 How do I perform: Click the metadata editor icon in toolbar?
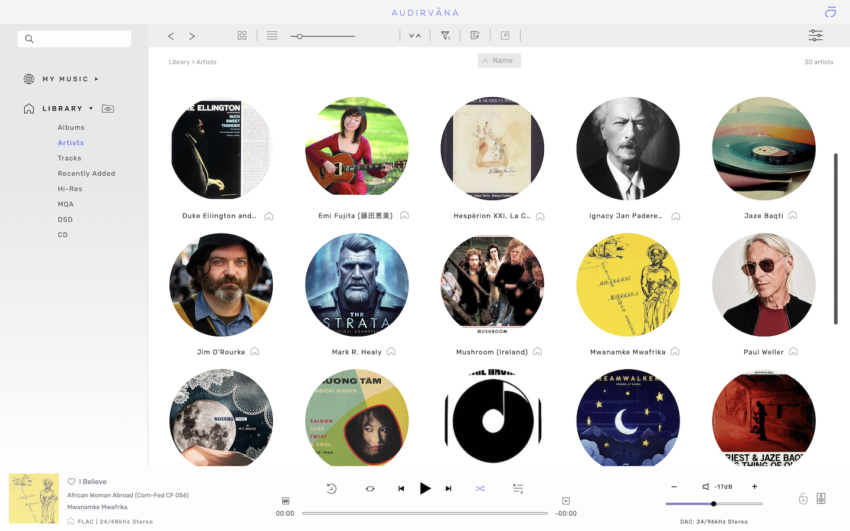[475, 35]
